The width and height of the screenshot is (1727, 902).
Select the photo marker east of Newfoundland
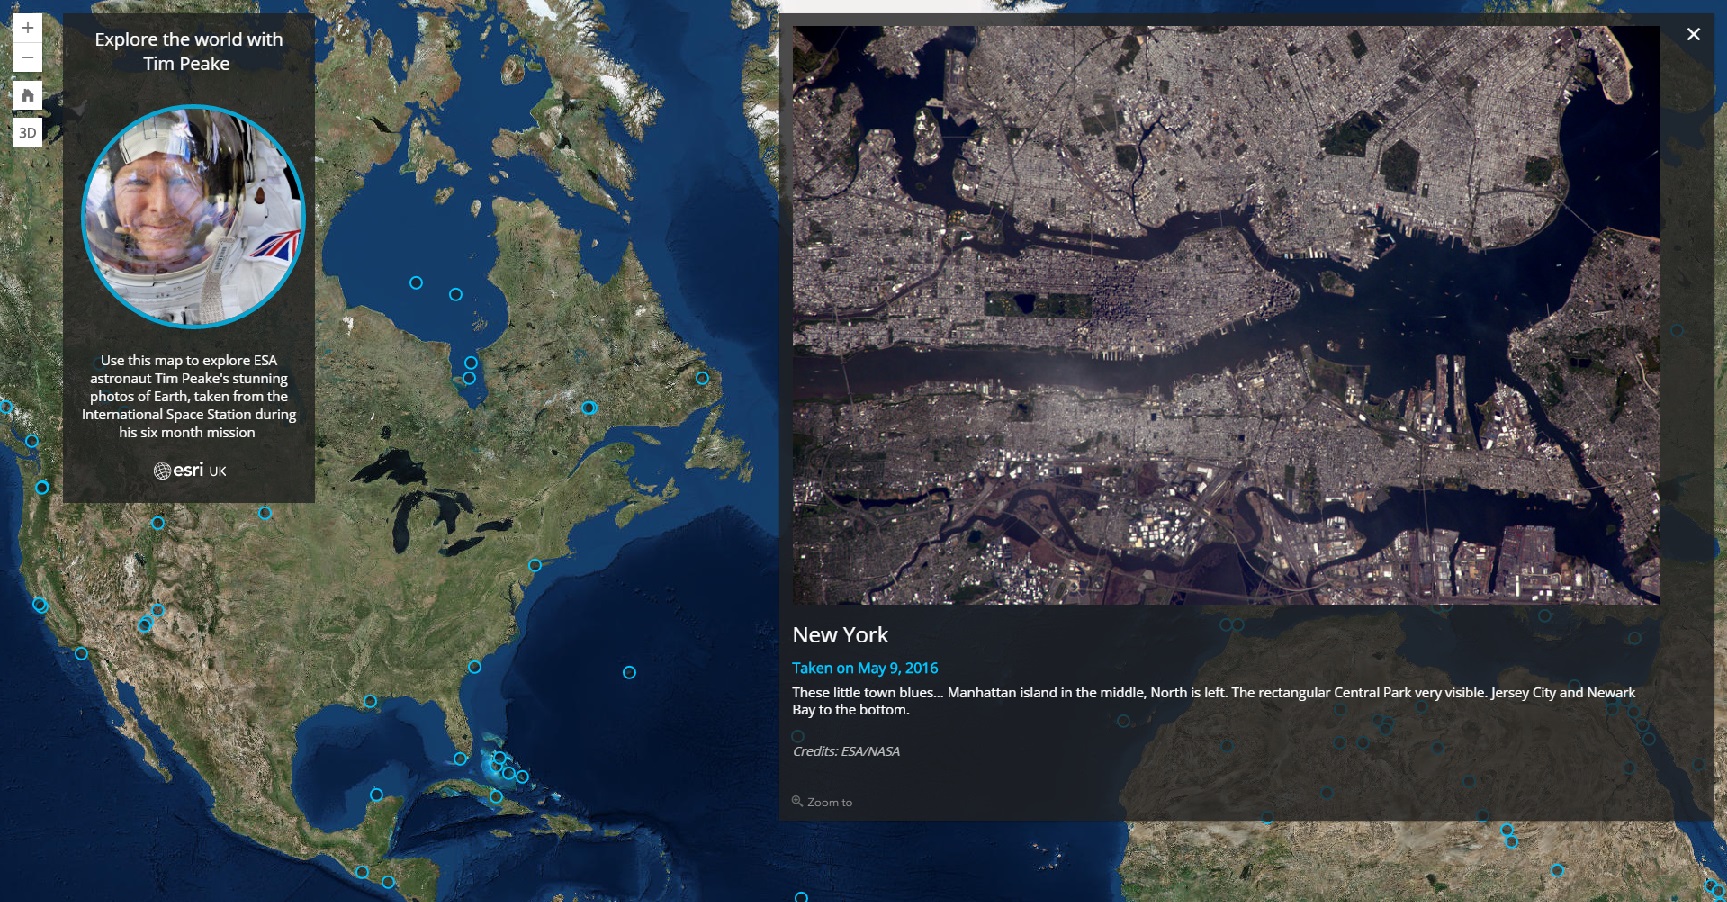pyautogui.click(x=702, y=378)
